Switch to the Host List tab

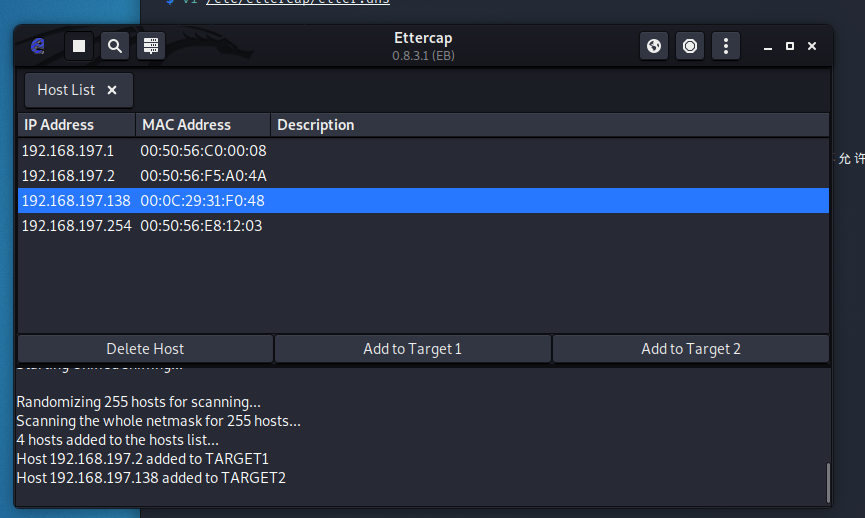pyautogui.click(x=66, y=90)
